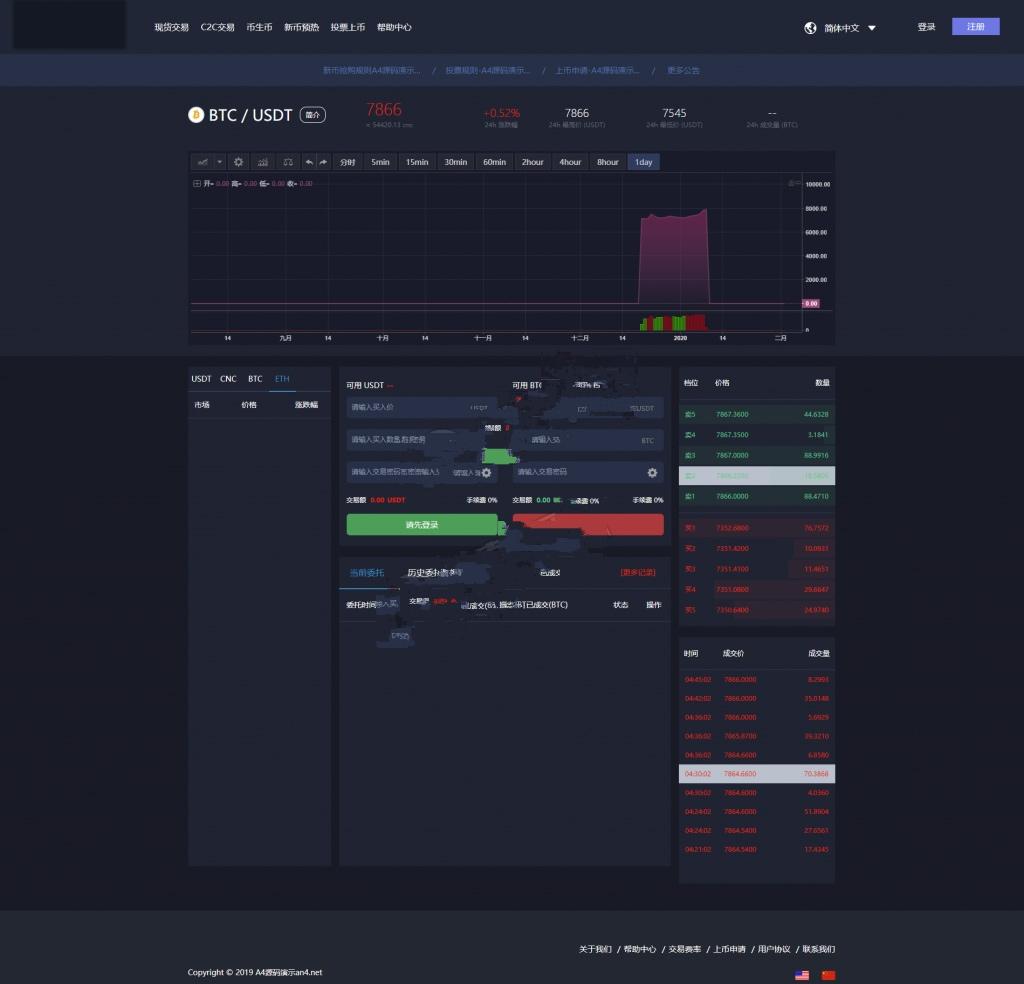Click the 注册 register button
Image resolution: width=1024 pixels, height=984 pixels.
click(975, 27)
